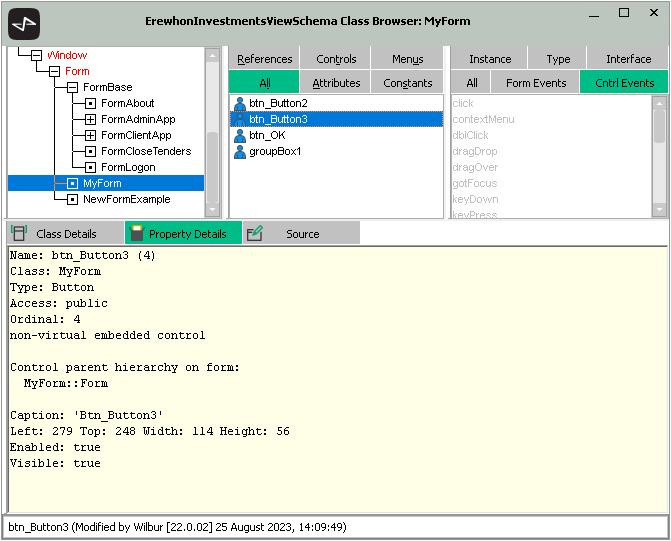Click the groupBox1 property icon
The width and height of the screenshot is (671, 541).
pyautogui.click(x=240, y=151)
